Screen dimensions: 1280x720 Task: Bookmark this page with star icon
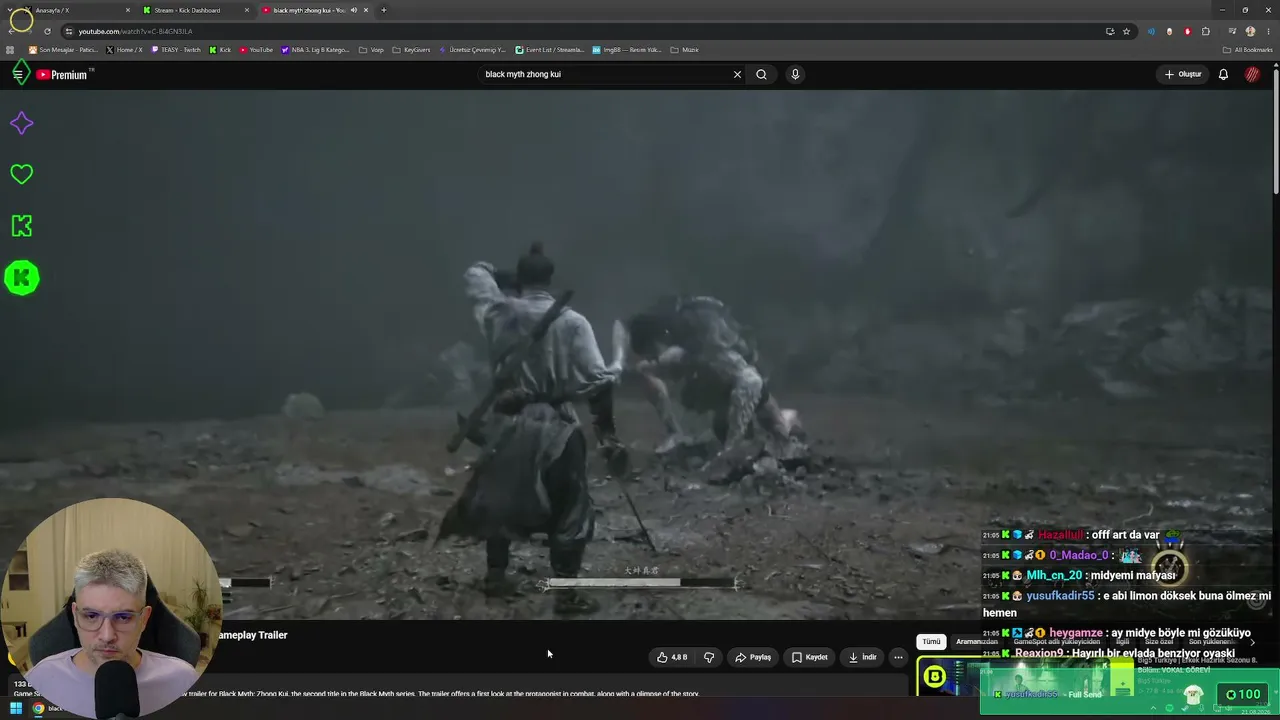point(1126,31)
